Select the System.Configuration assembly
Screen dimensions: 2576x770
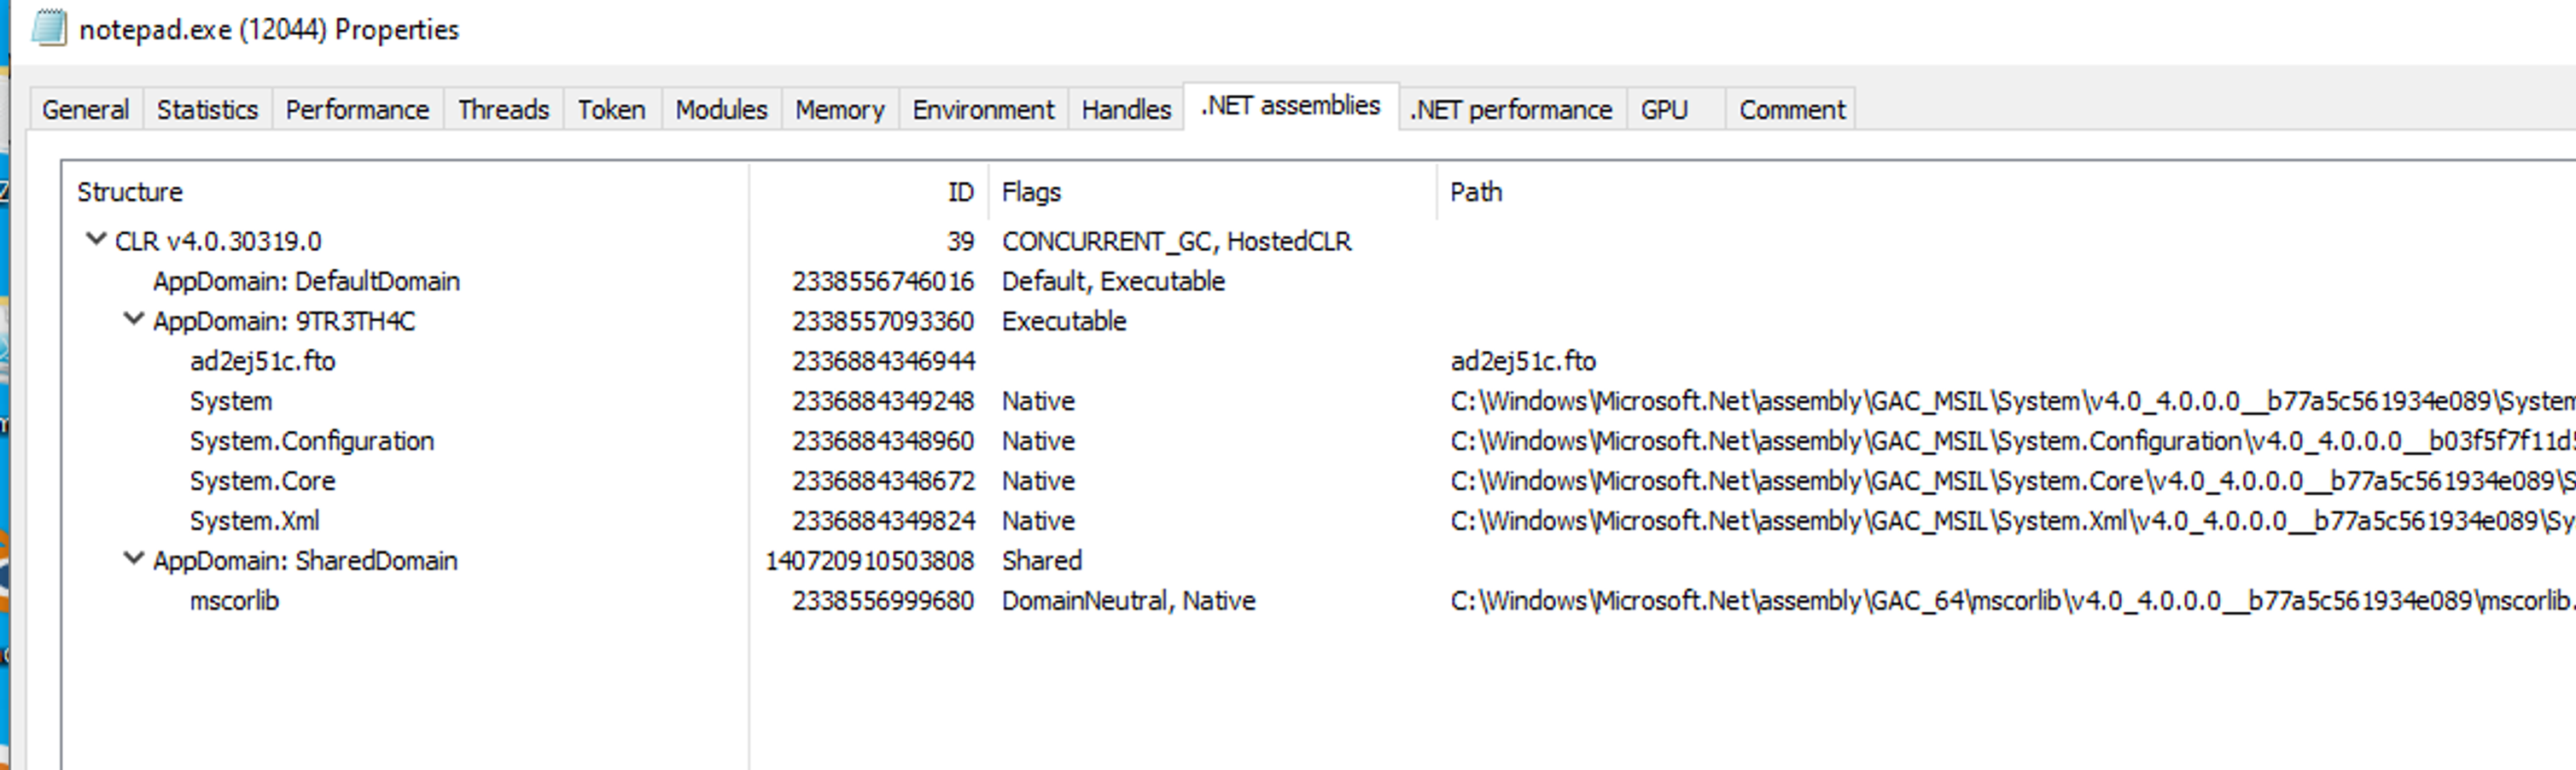(311, 441)
